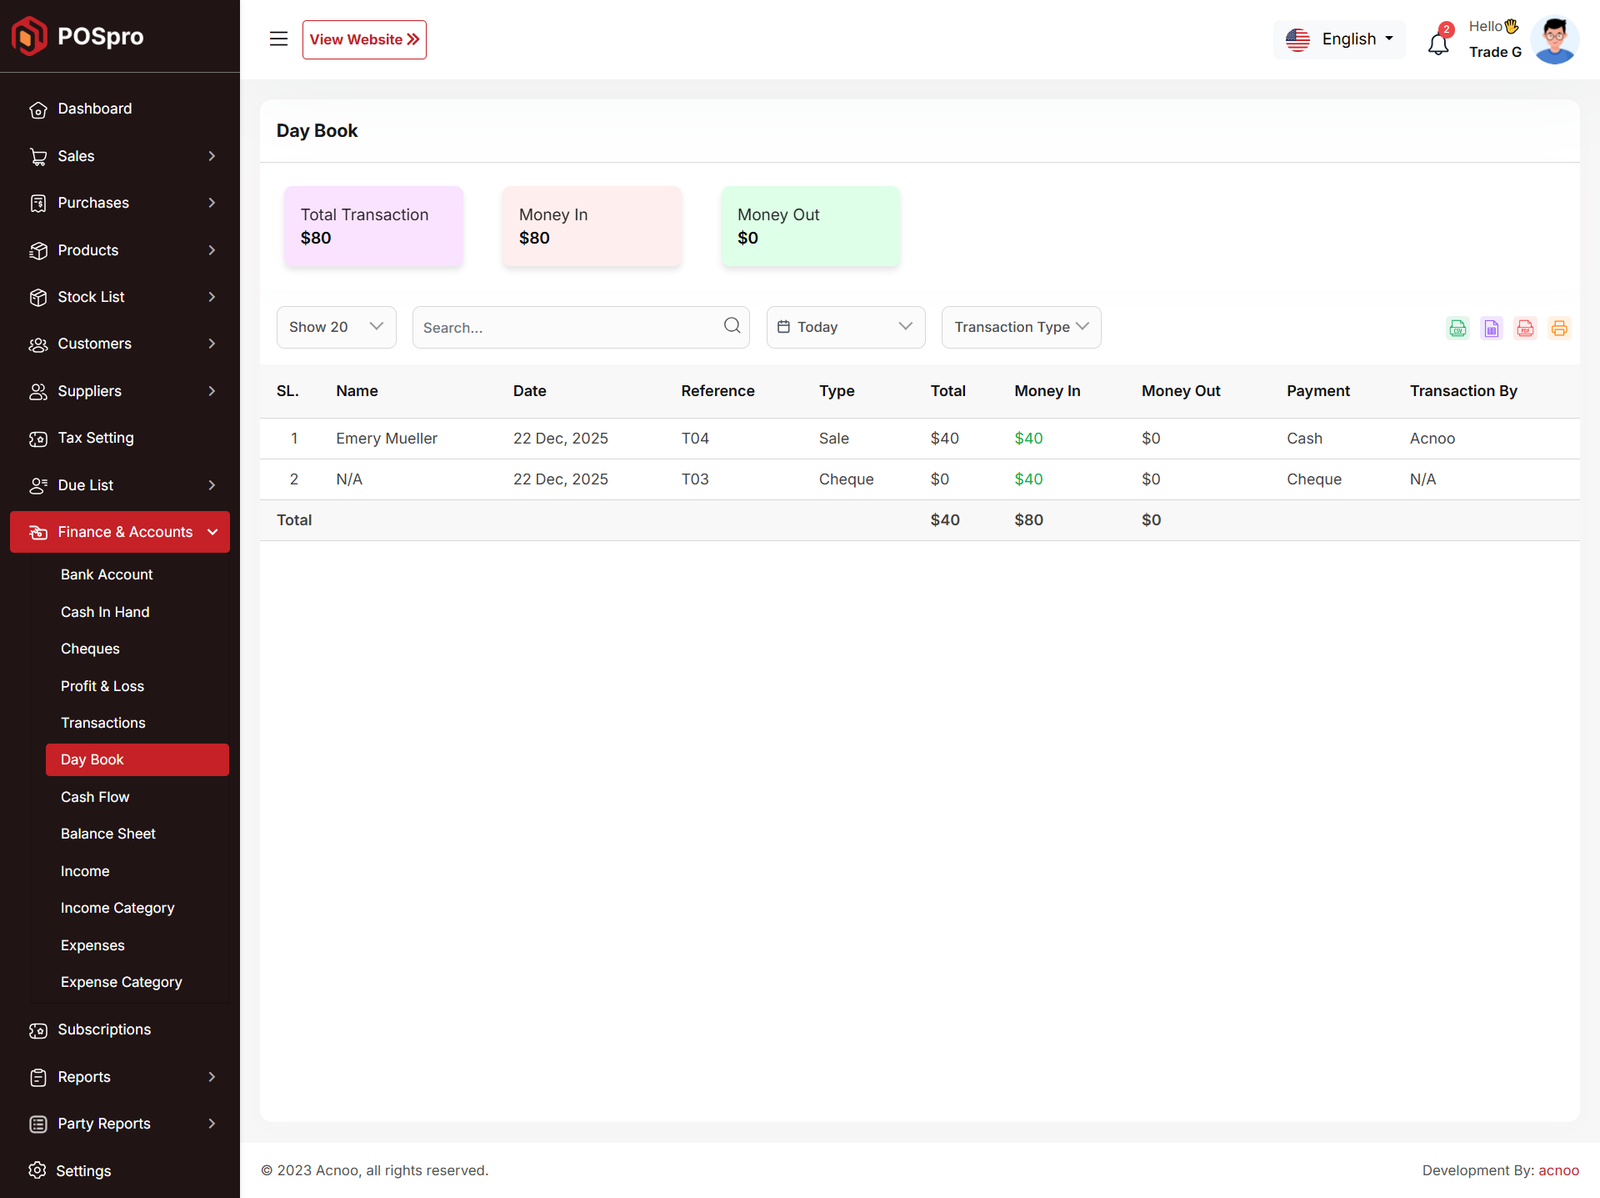Change language from English dropdown
1600x1198 pixels.
tap(1339, 39)
